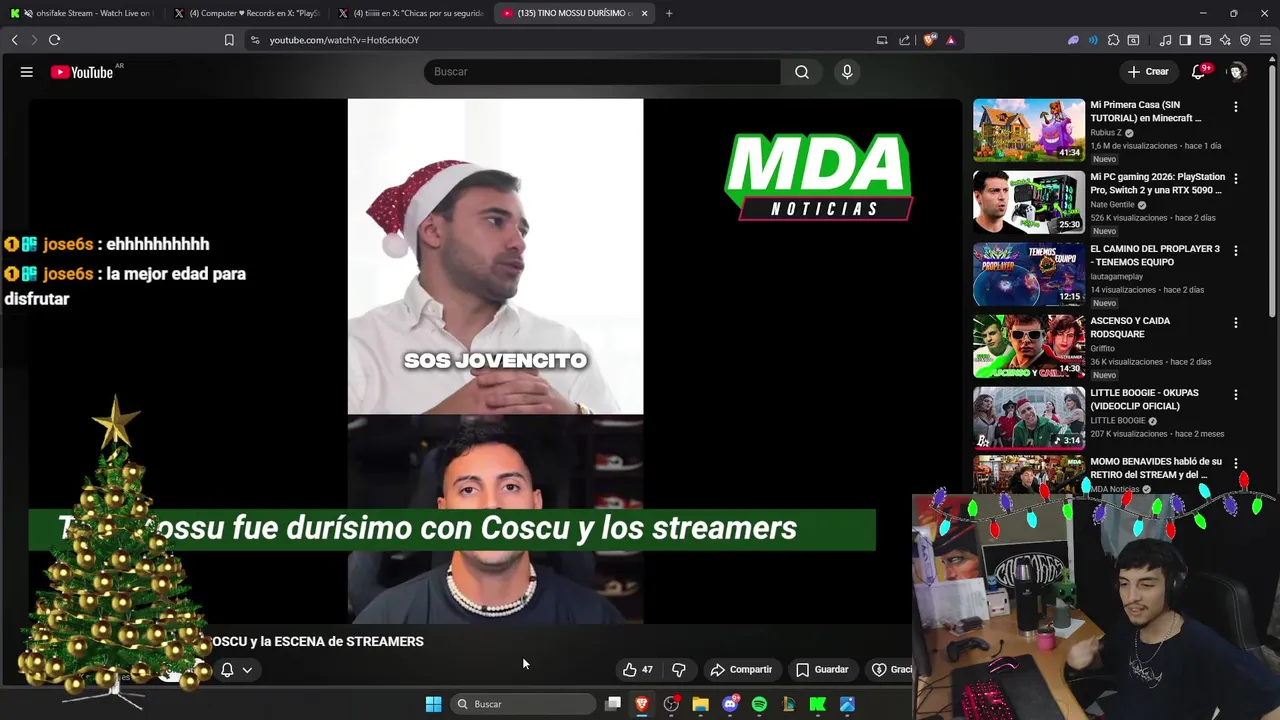Click the search magnifier button
1280x720 pixels.
tap(802, 72)
